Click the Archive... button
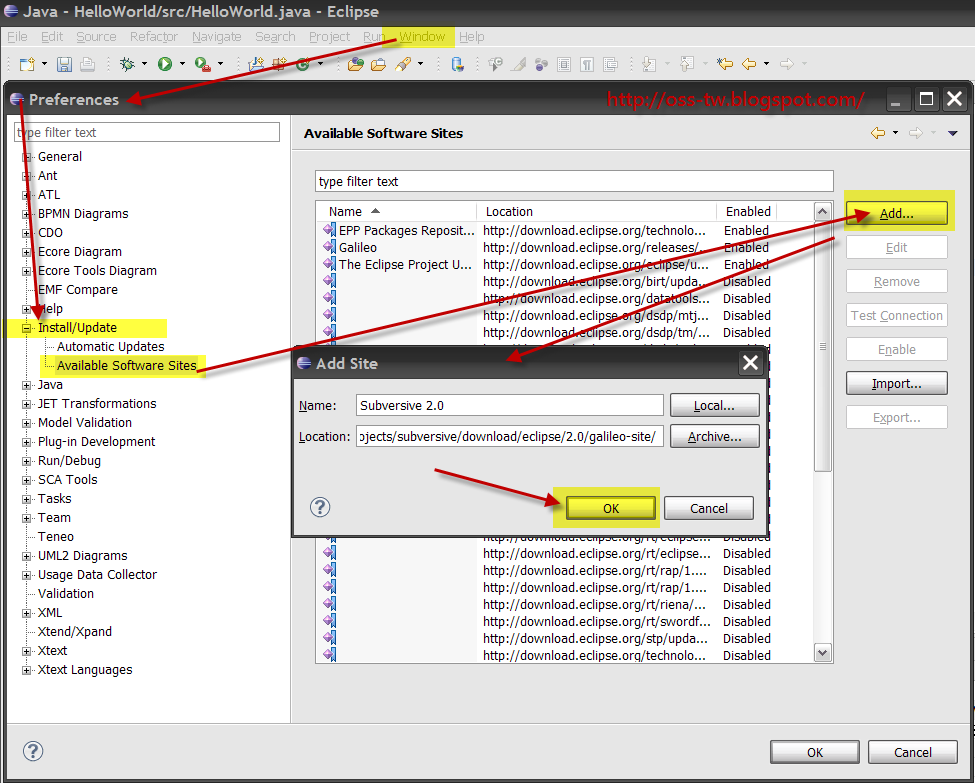The image size is (975, 783). coord(714,437)
